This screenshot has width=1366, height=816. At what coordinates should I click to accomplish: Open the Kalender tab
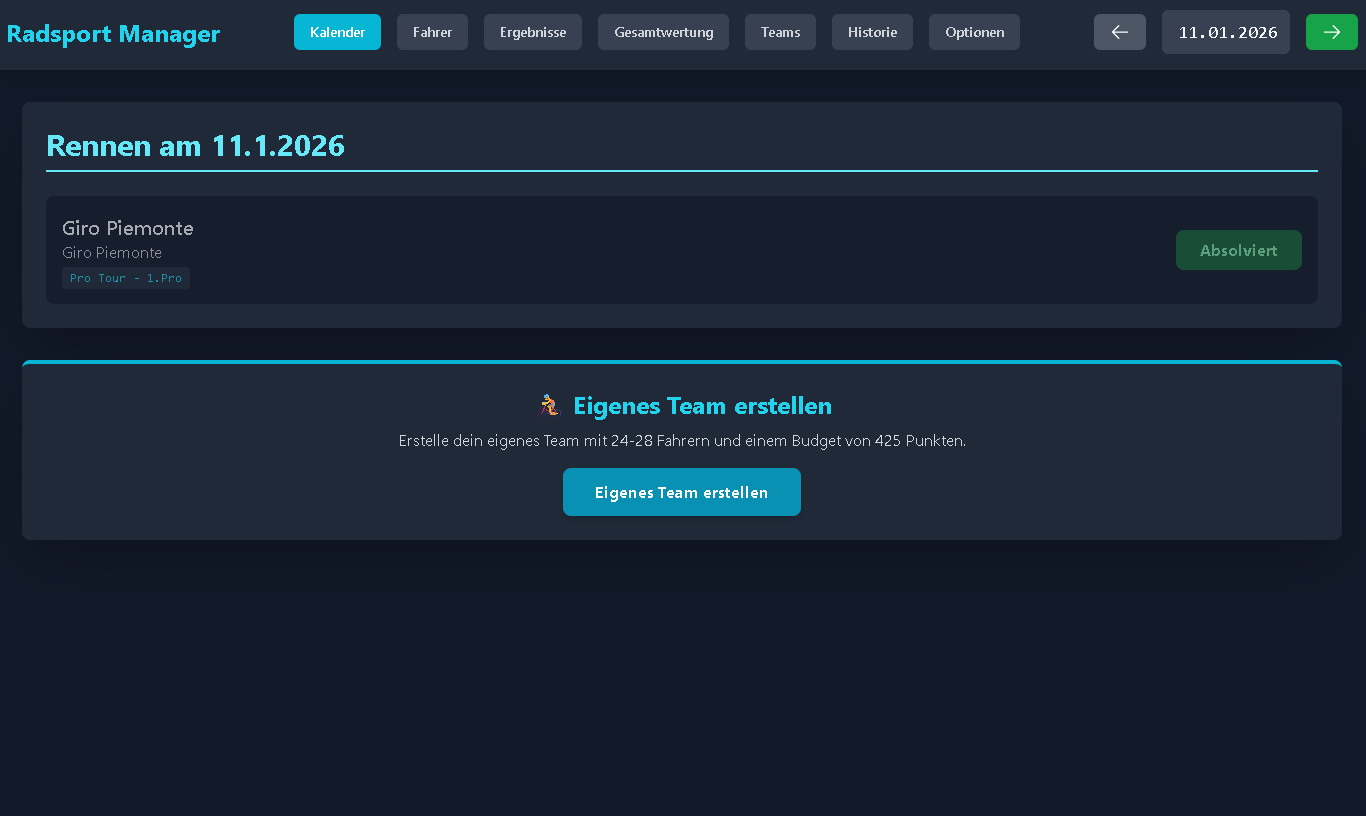click(x=337, y=32)
